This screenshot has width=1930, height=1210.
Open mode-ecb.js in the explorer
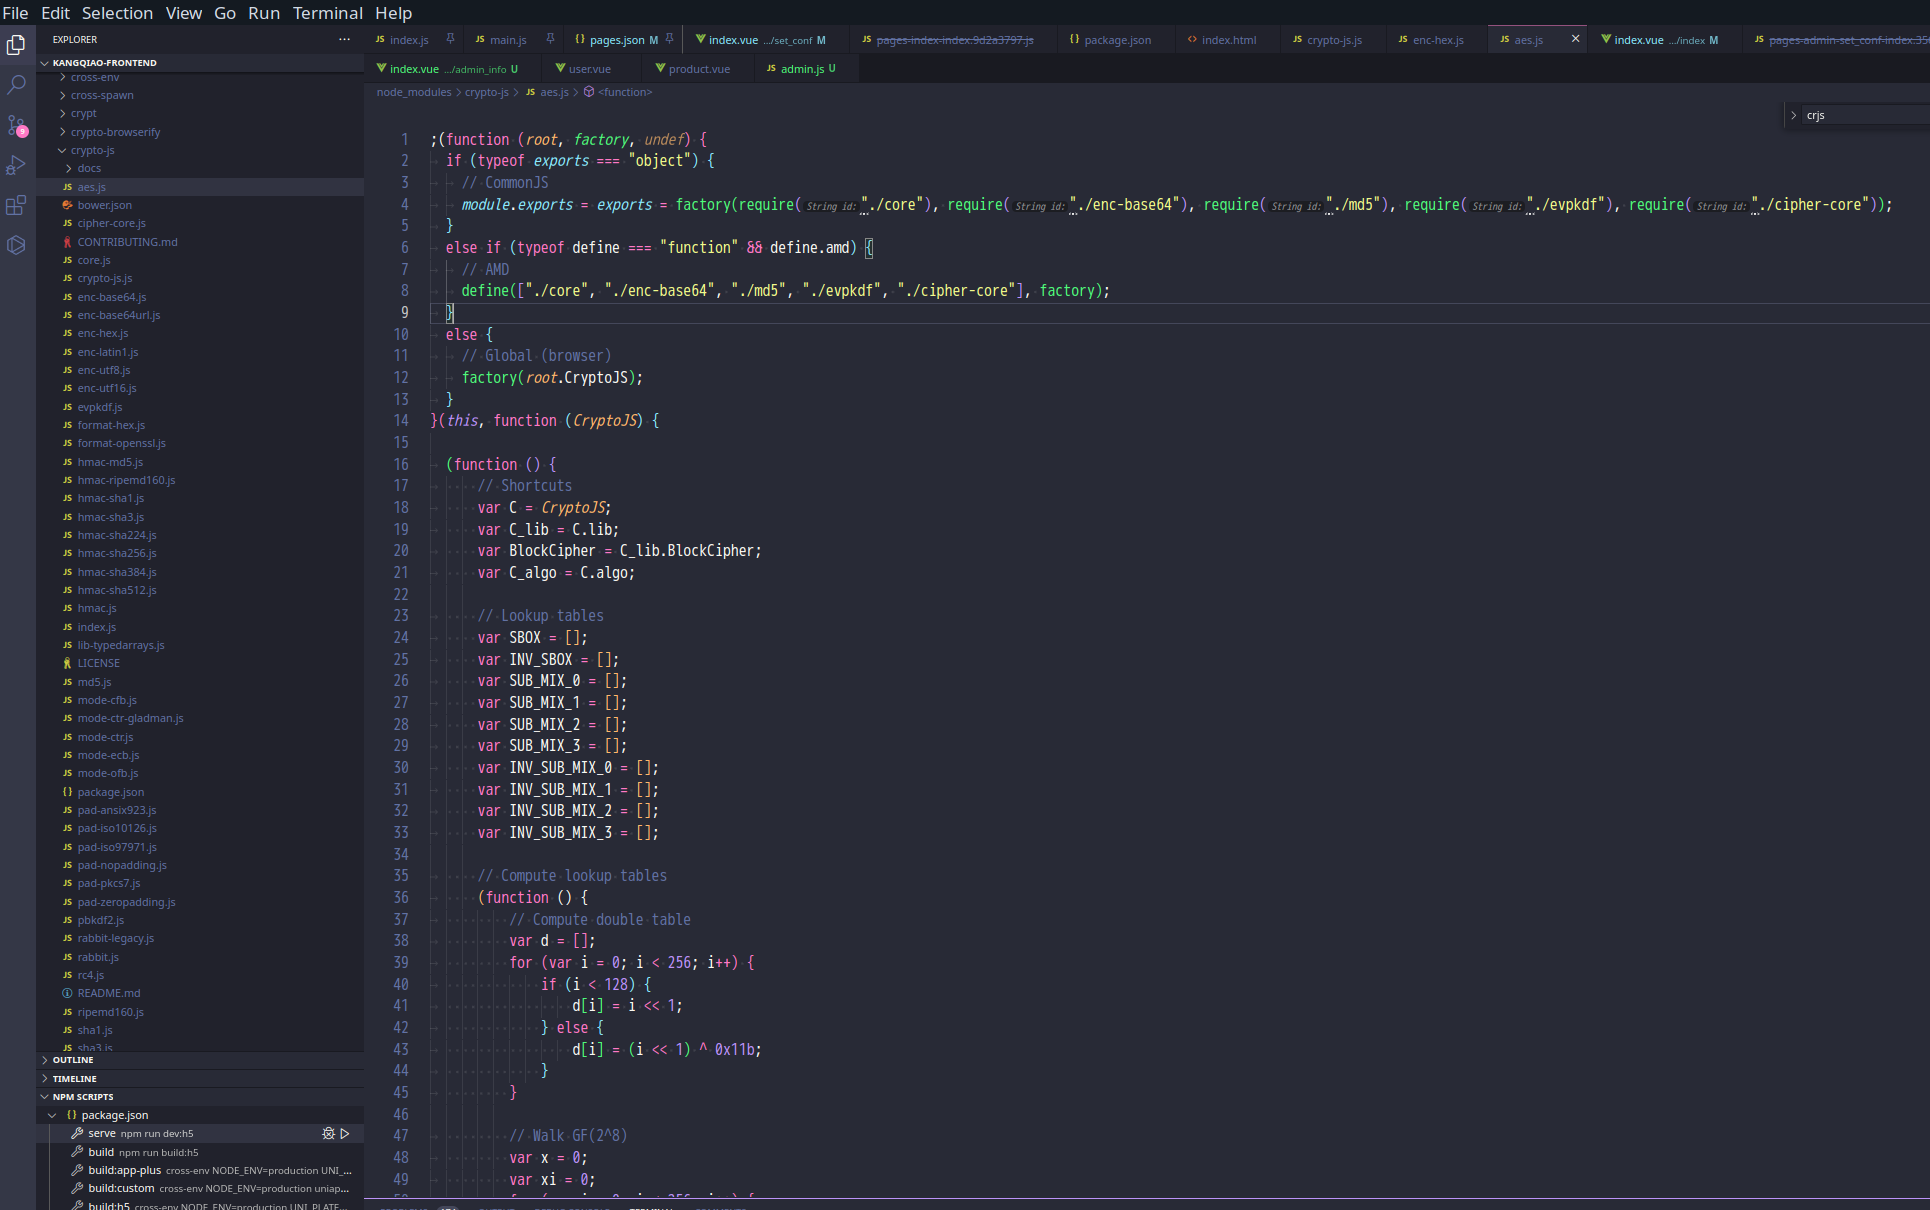pyautogui.click(x=108, y=755)
